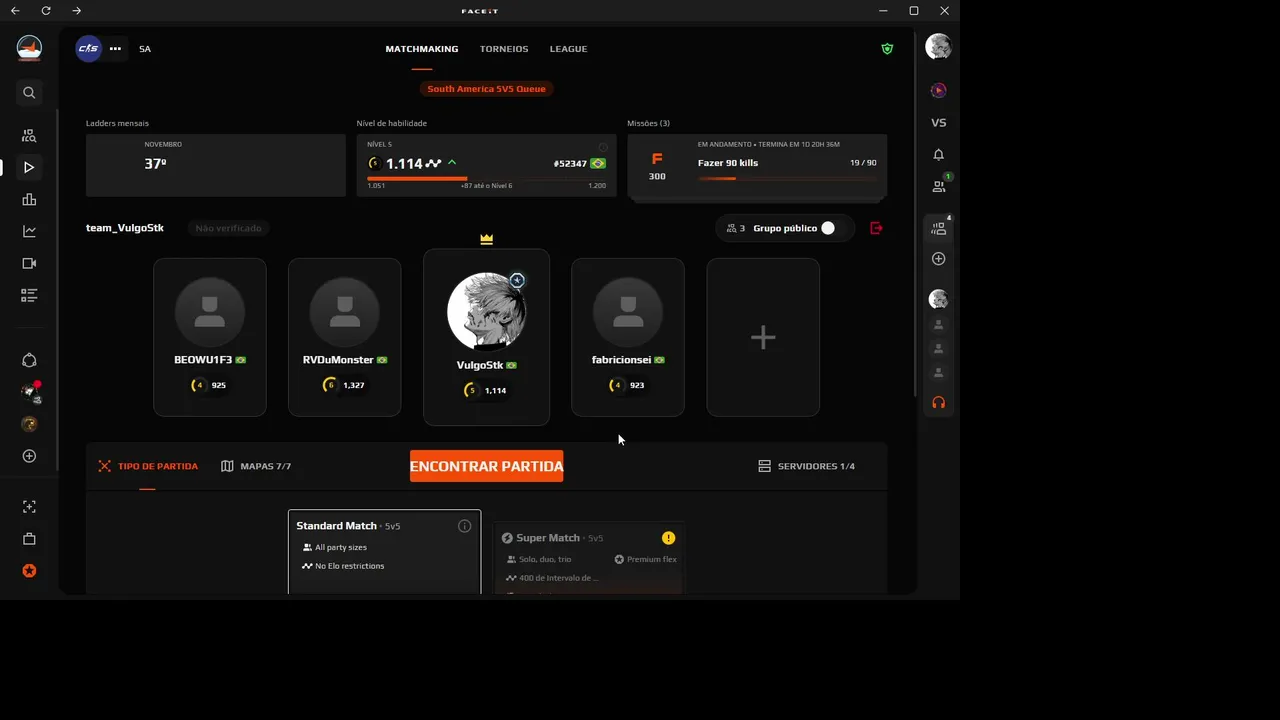Open the brown round club avatar in sidebar

(x=29, y=424)
